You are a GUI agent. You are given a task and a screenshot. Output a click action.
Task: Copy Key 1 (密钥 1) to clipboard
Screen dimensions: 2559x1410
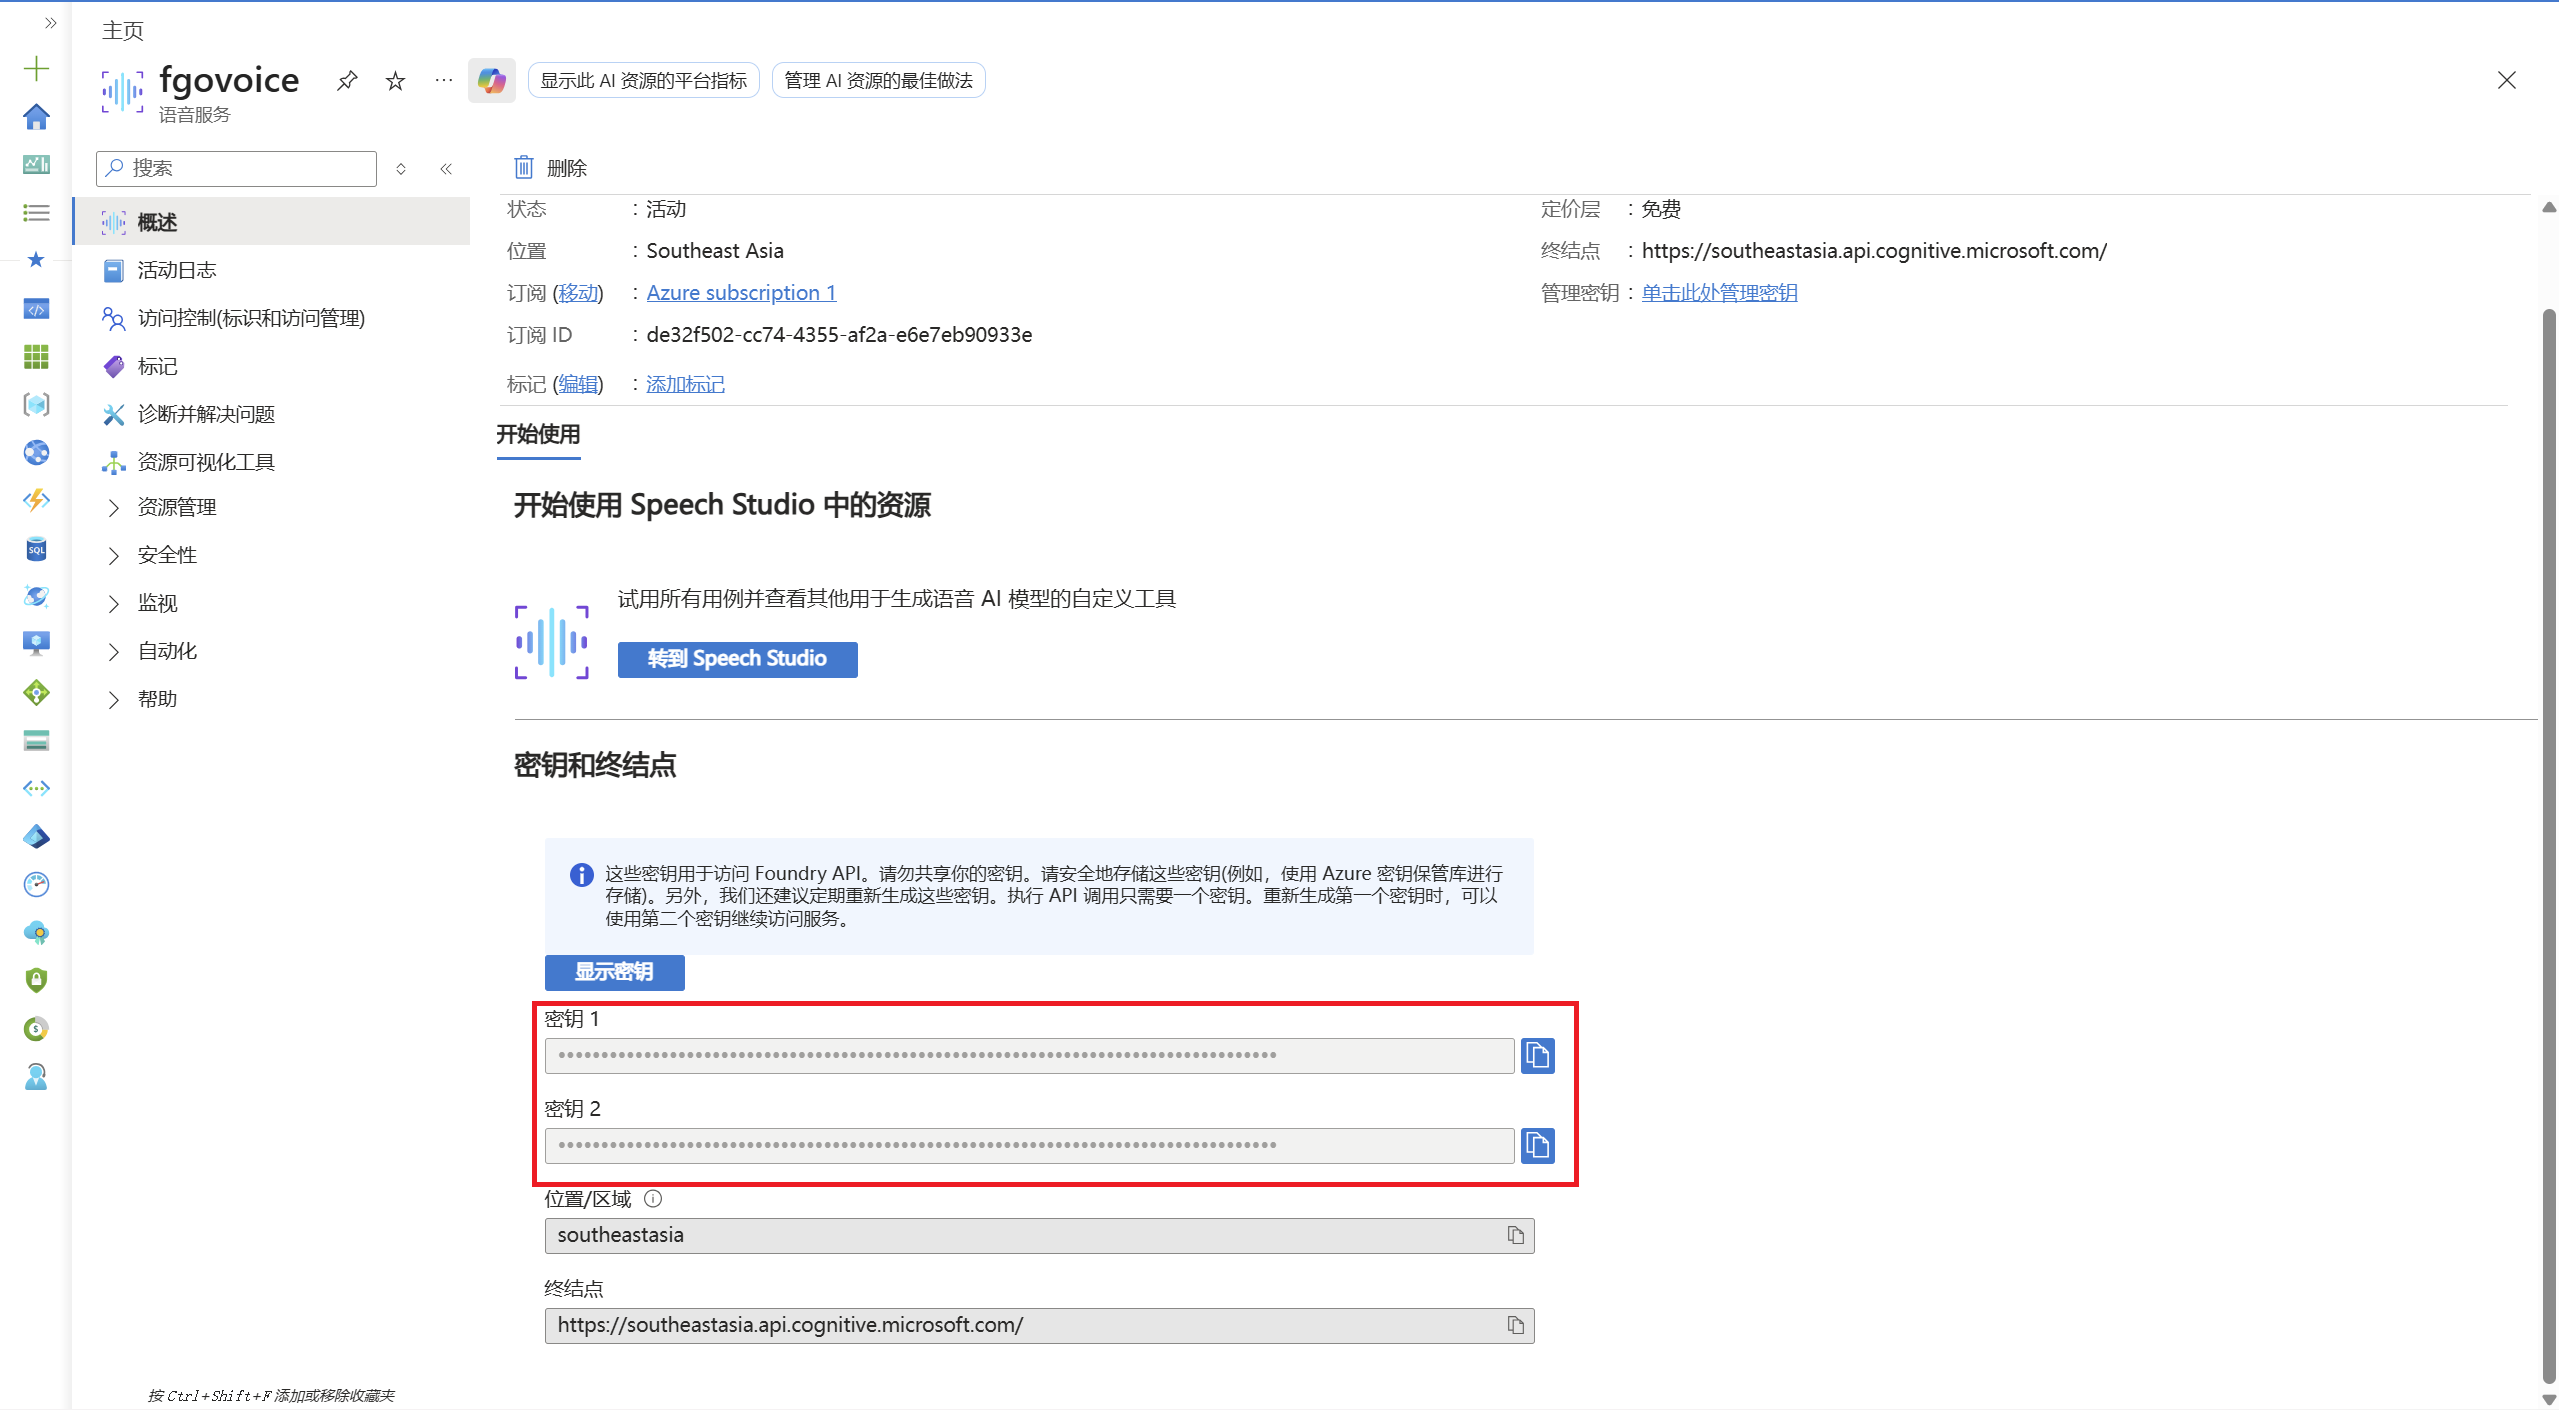coord(1537,1055)
